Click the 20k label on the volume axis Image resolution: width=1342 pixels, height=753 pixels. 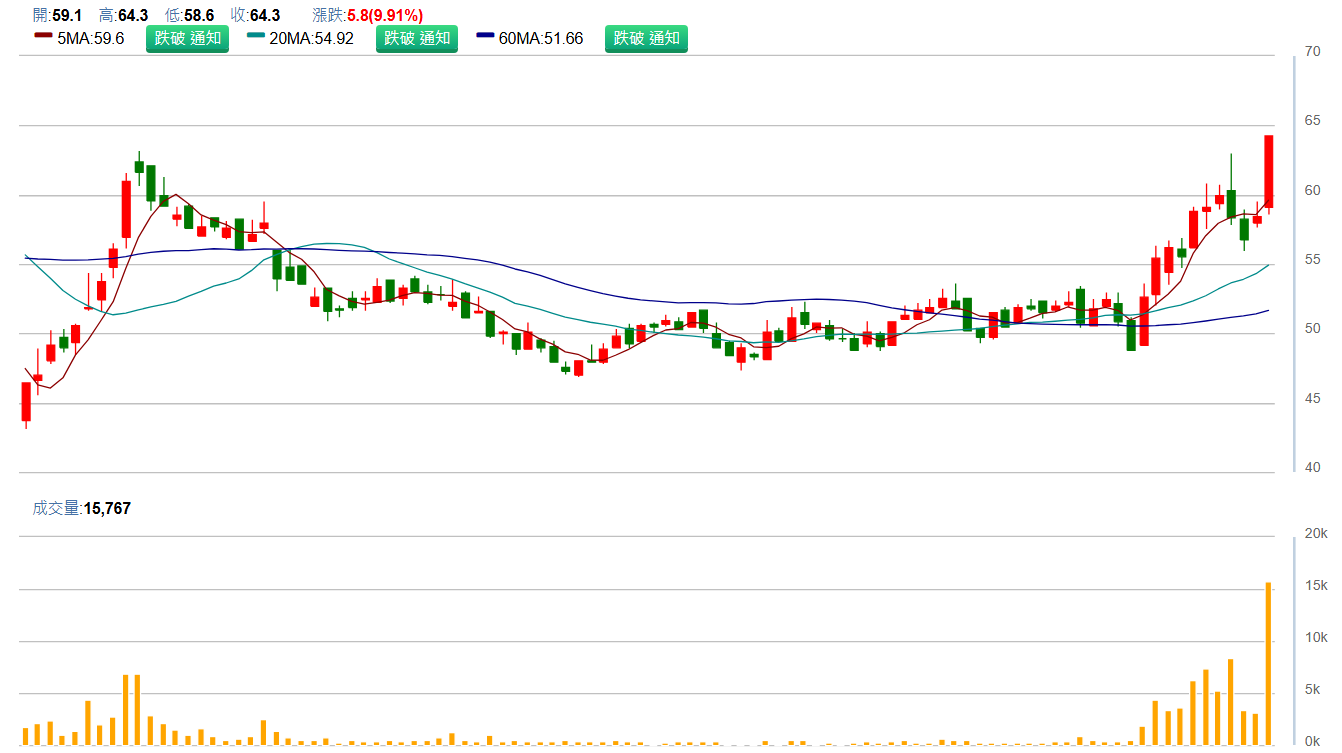coord(1317,533)
